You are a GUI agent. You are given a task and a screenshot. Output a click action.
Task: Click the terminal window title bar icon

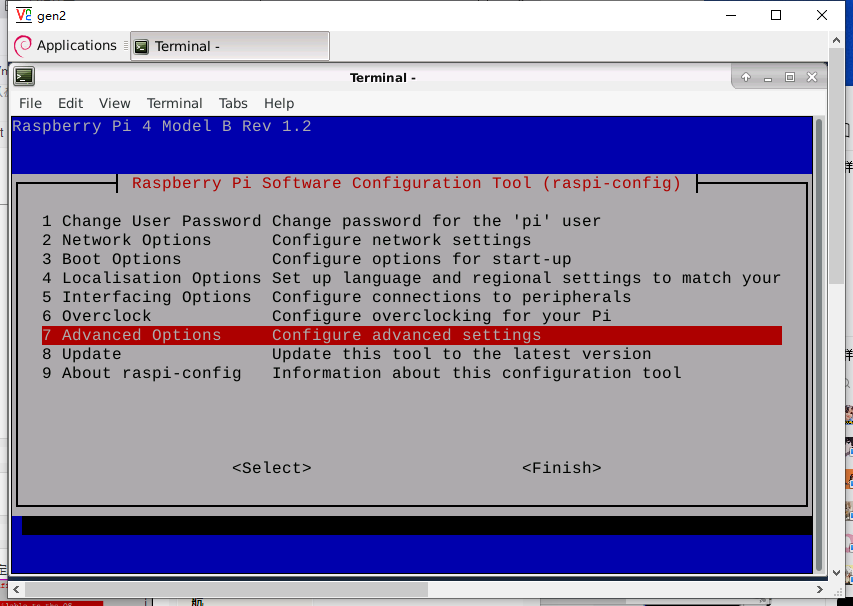pyautogui.click(x=24, y=77)
